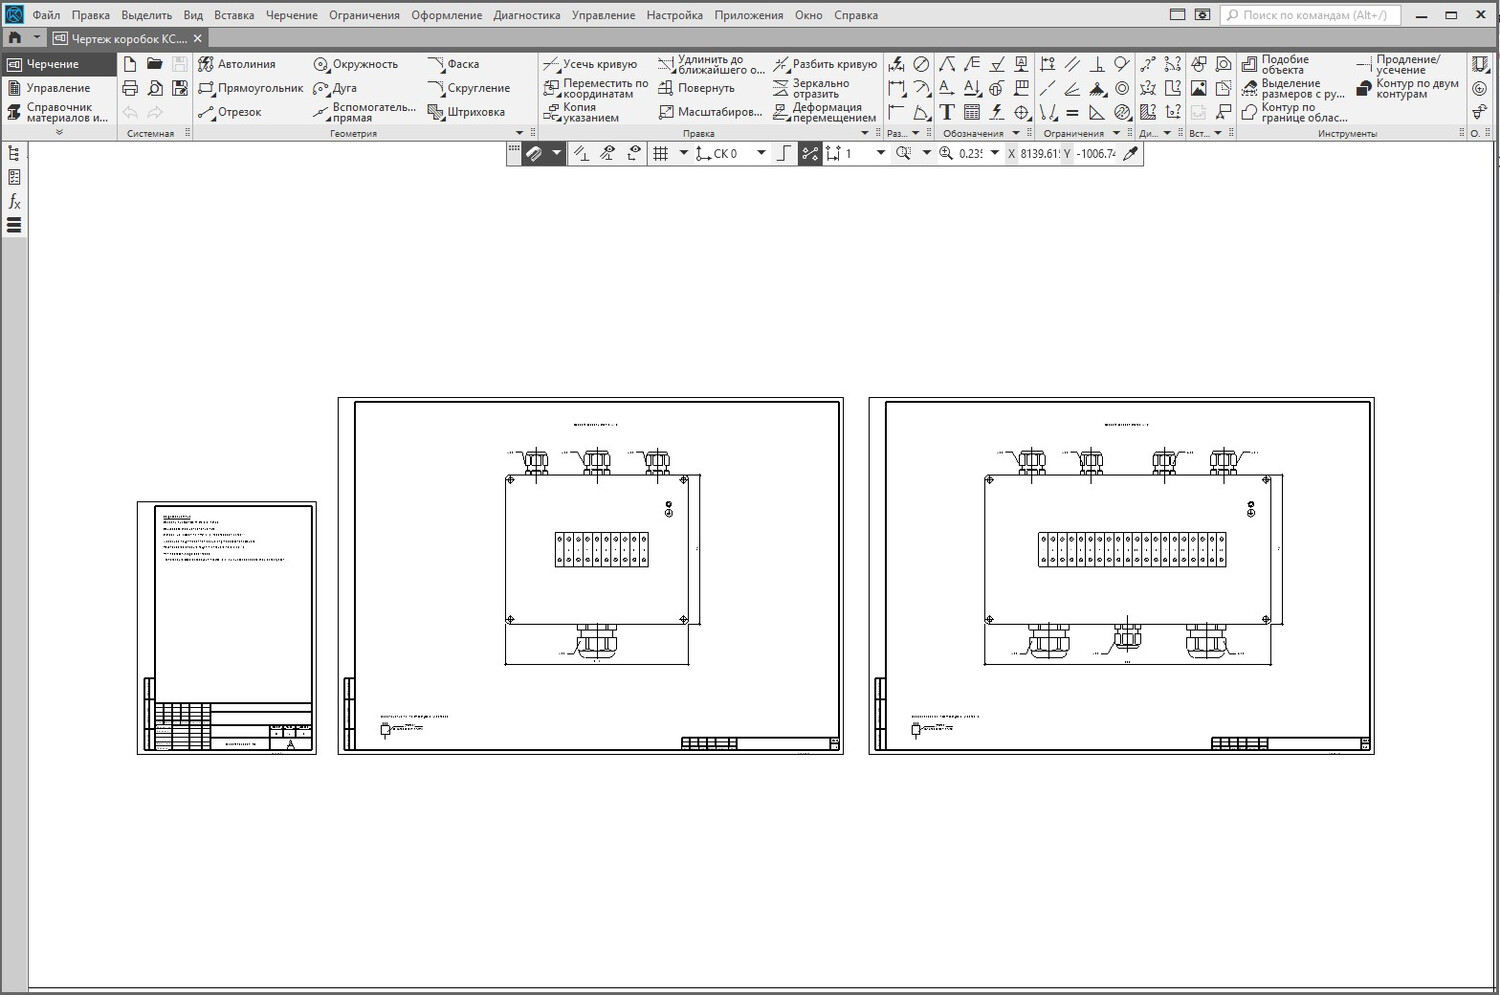The image size is (1500, 995).
Task: Toggle the snap magnet button
Action: tap(534, 153)
